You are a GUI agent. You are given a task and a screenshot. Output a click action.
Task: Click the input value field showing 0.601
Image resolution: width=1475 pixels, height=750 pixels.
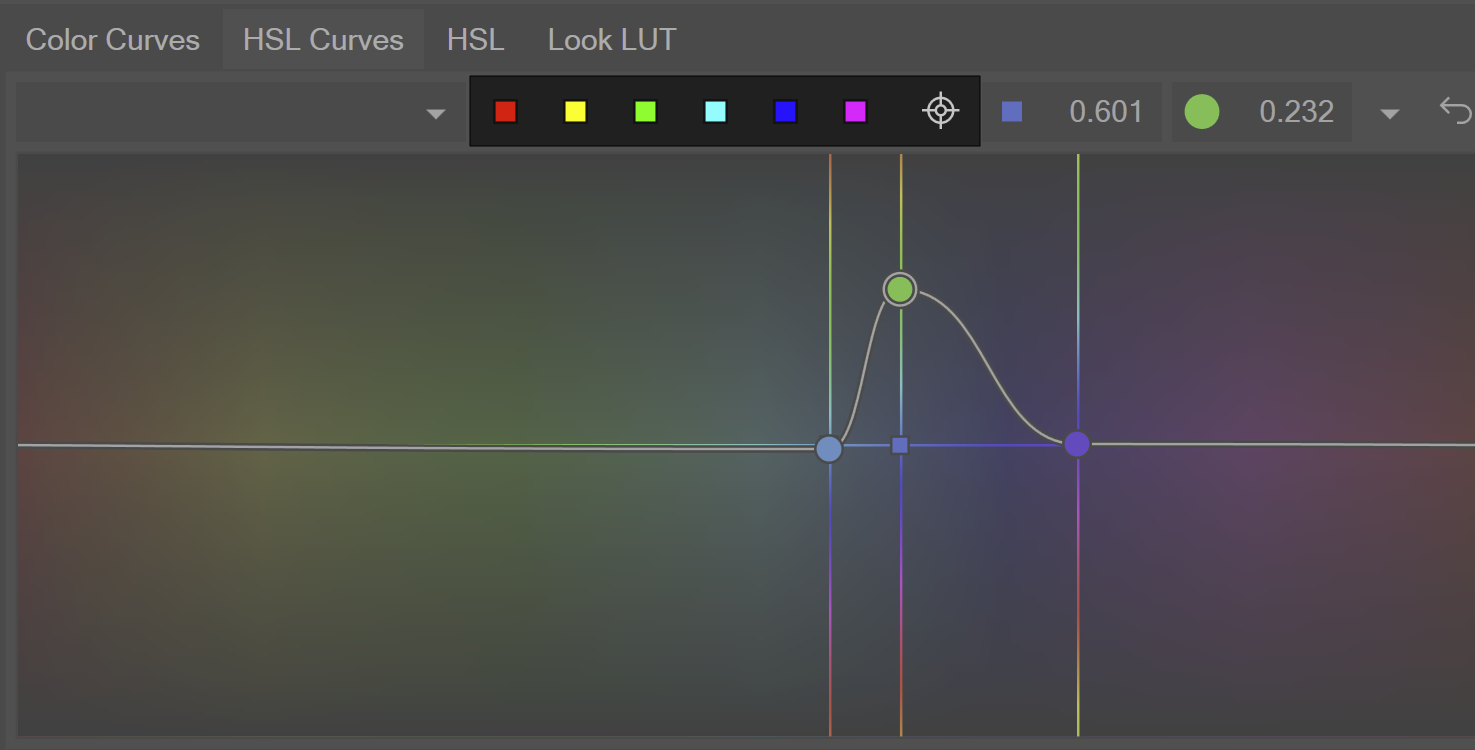click(x=1105, y=112)
